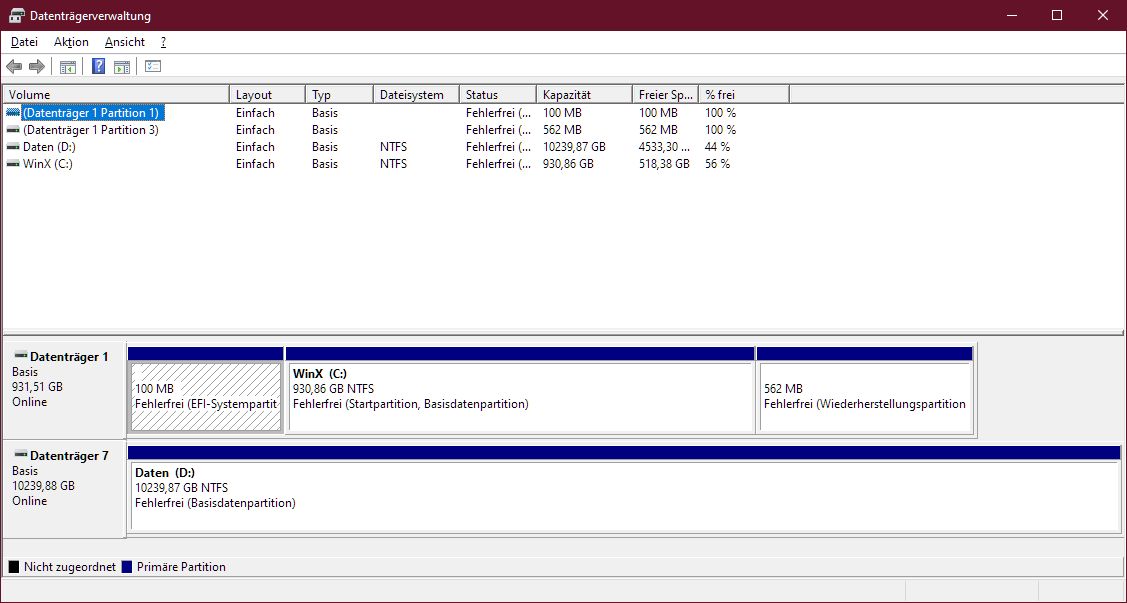Click the Back arrow toolbar icon
Screen dimensions: 1127x603
14,67
